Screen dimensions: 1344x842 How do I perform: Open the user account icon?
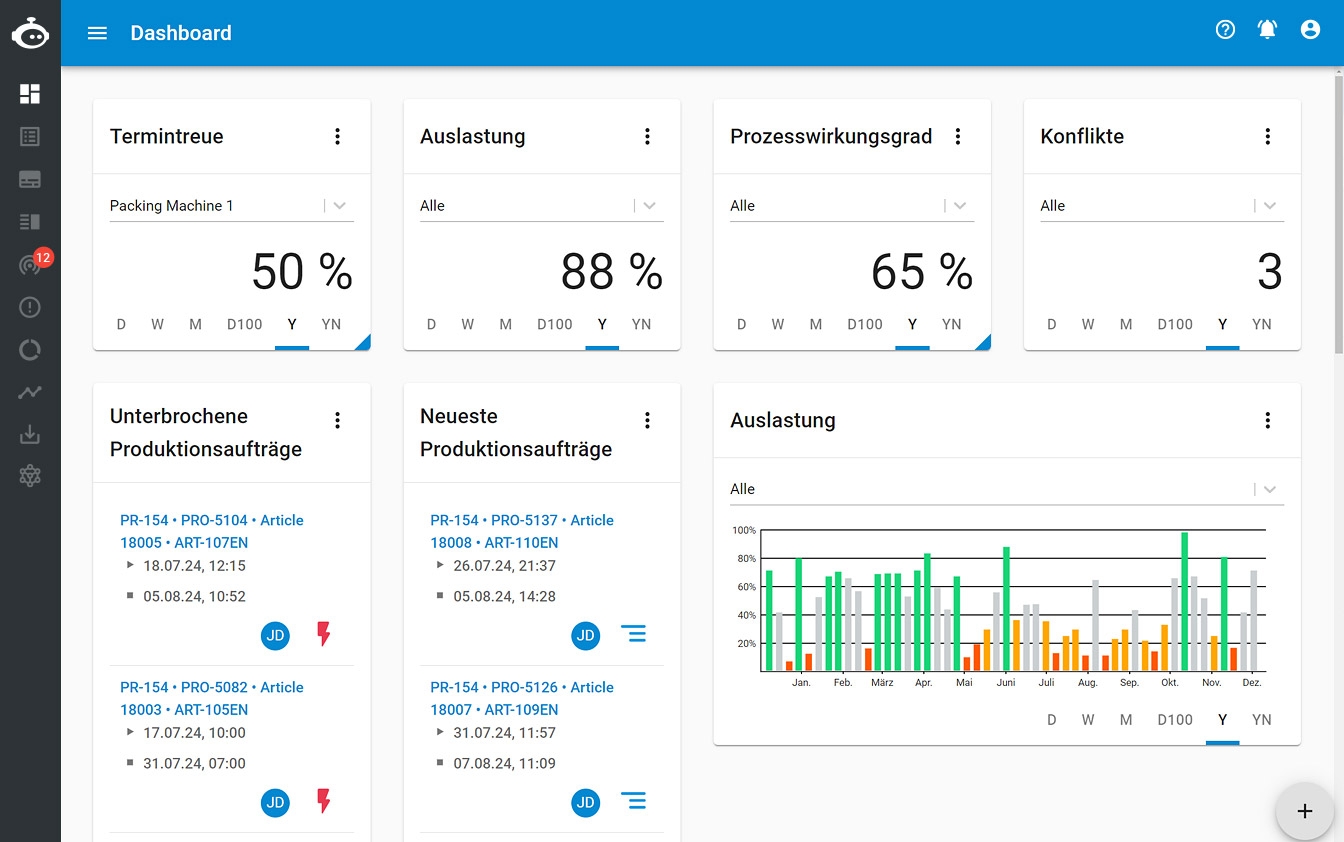click(1310, 30)
